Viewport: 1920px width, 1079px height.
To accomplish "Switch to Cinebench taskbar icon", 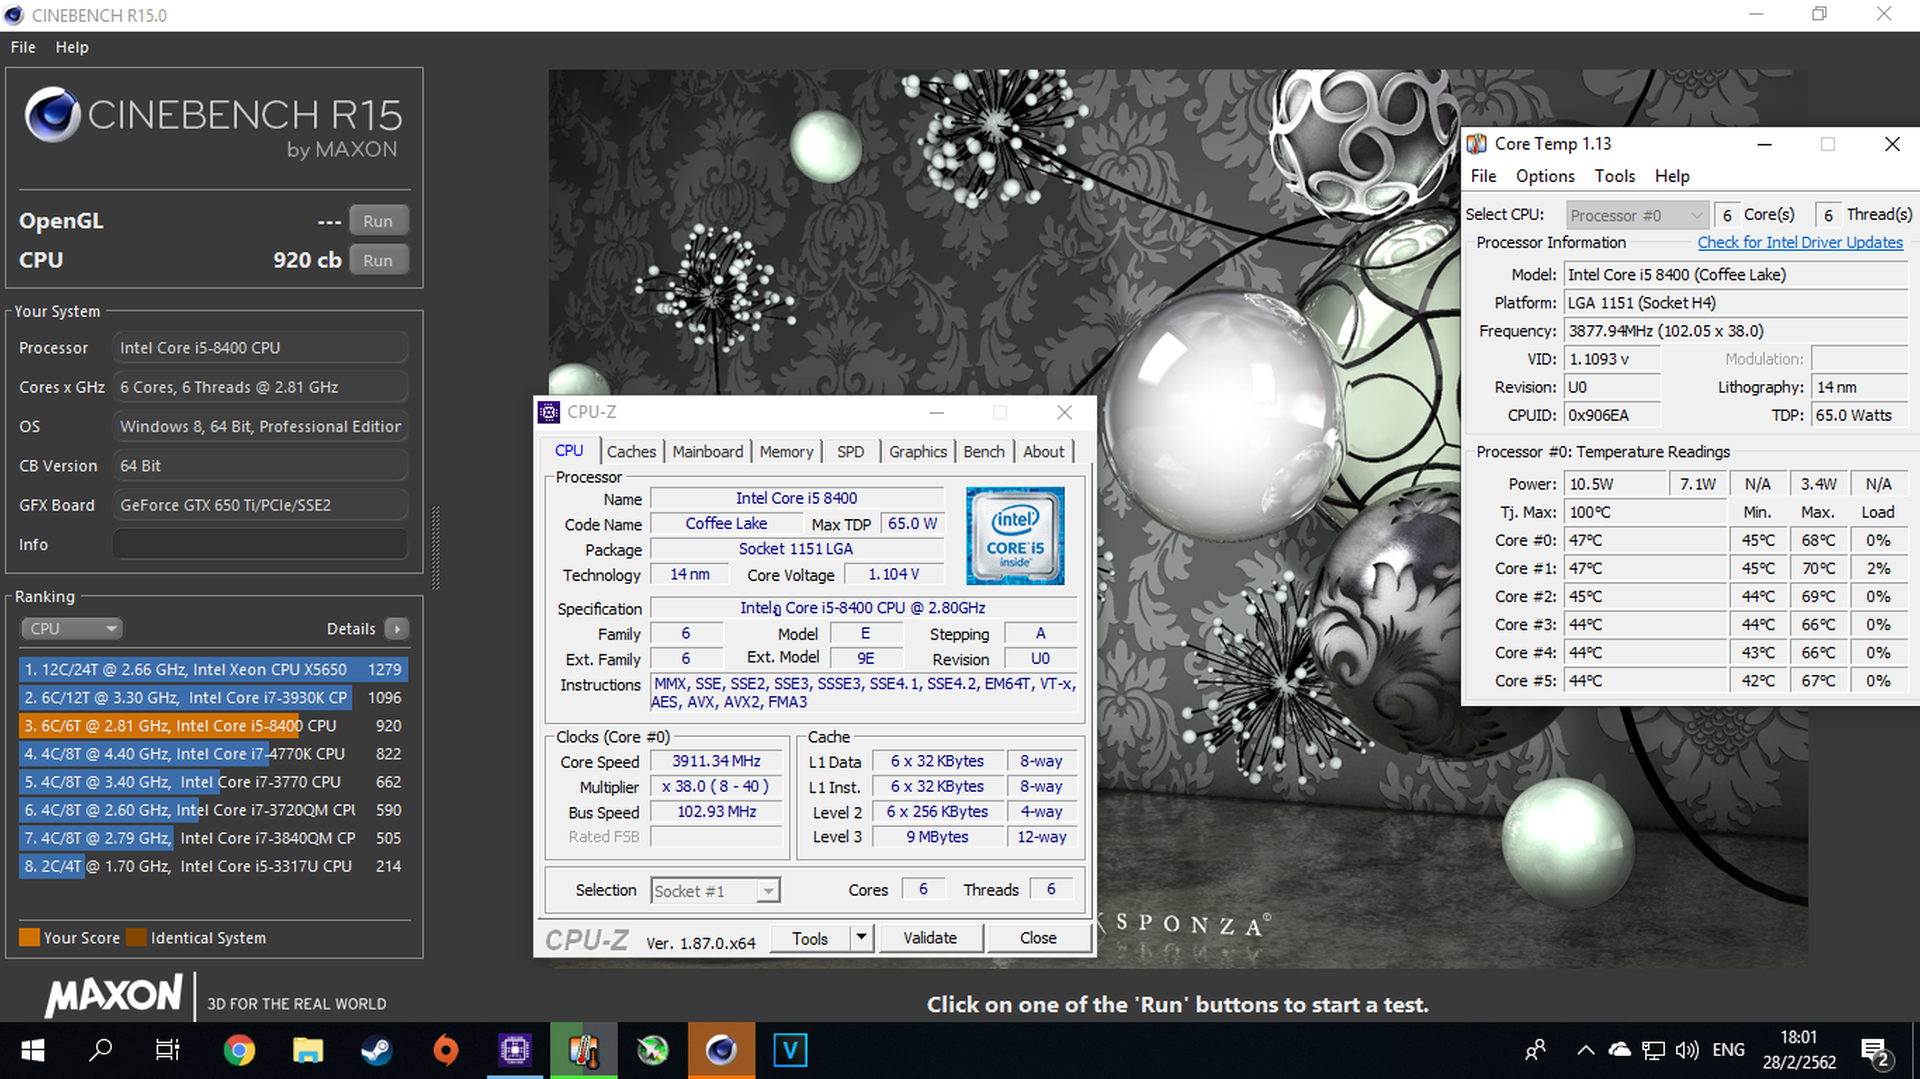I will [721, 1050].
